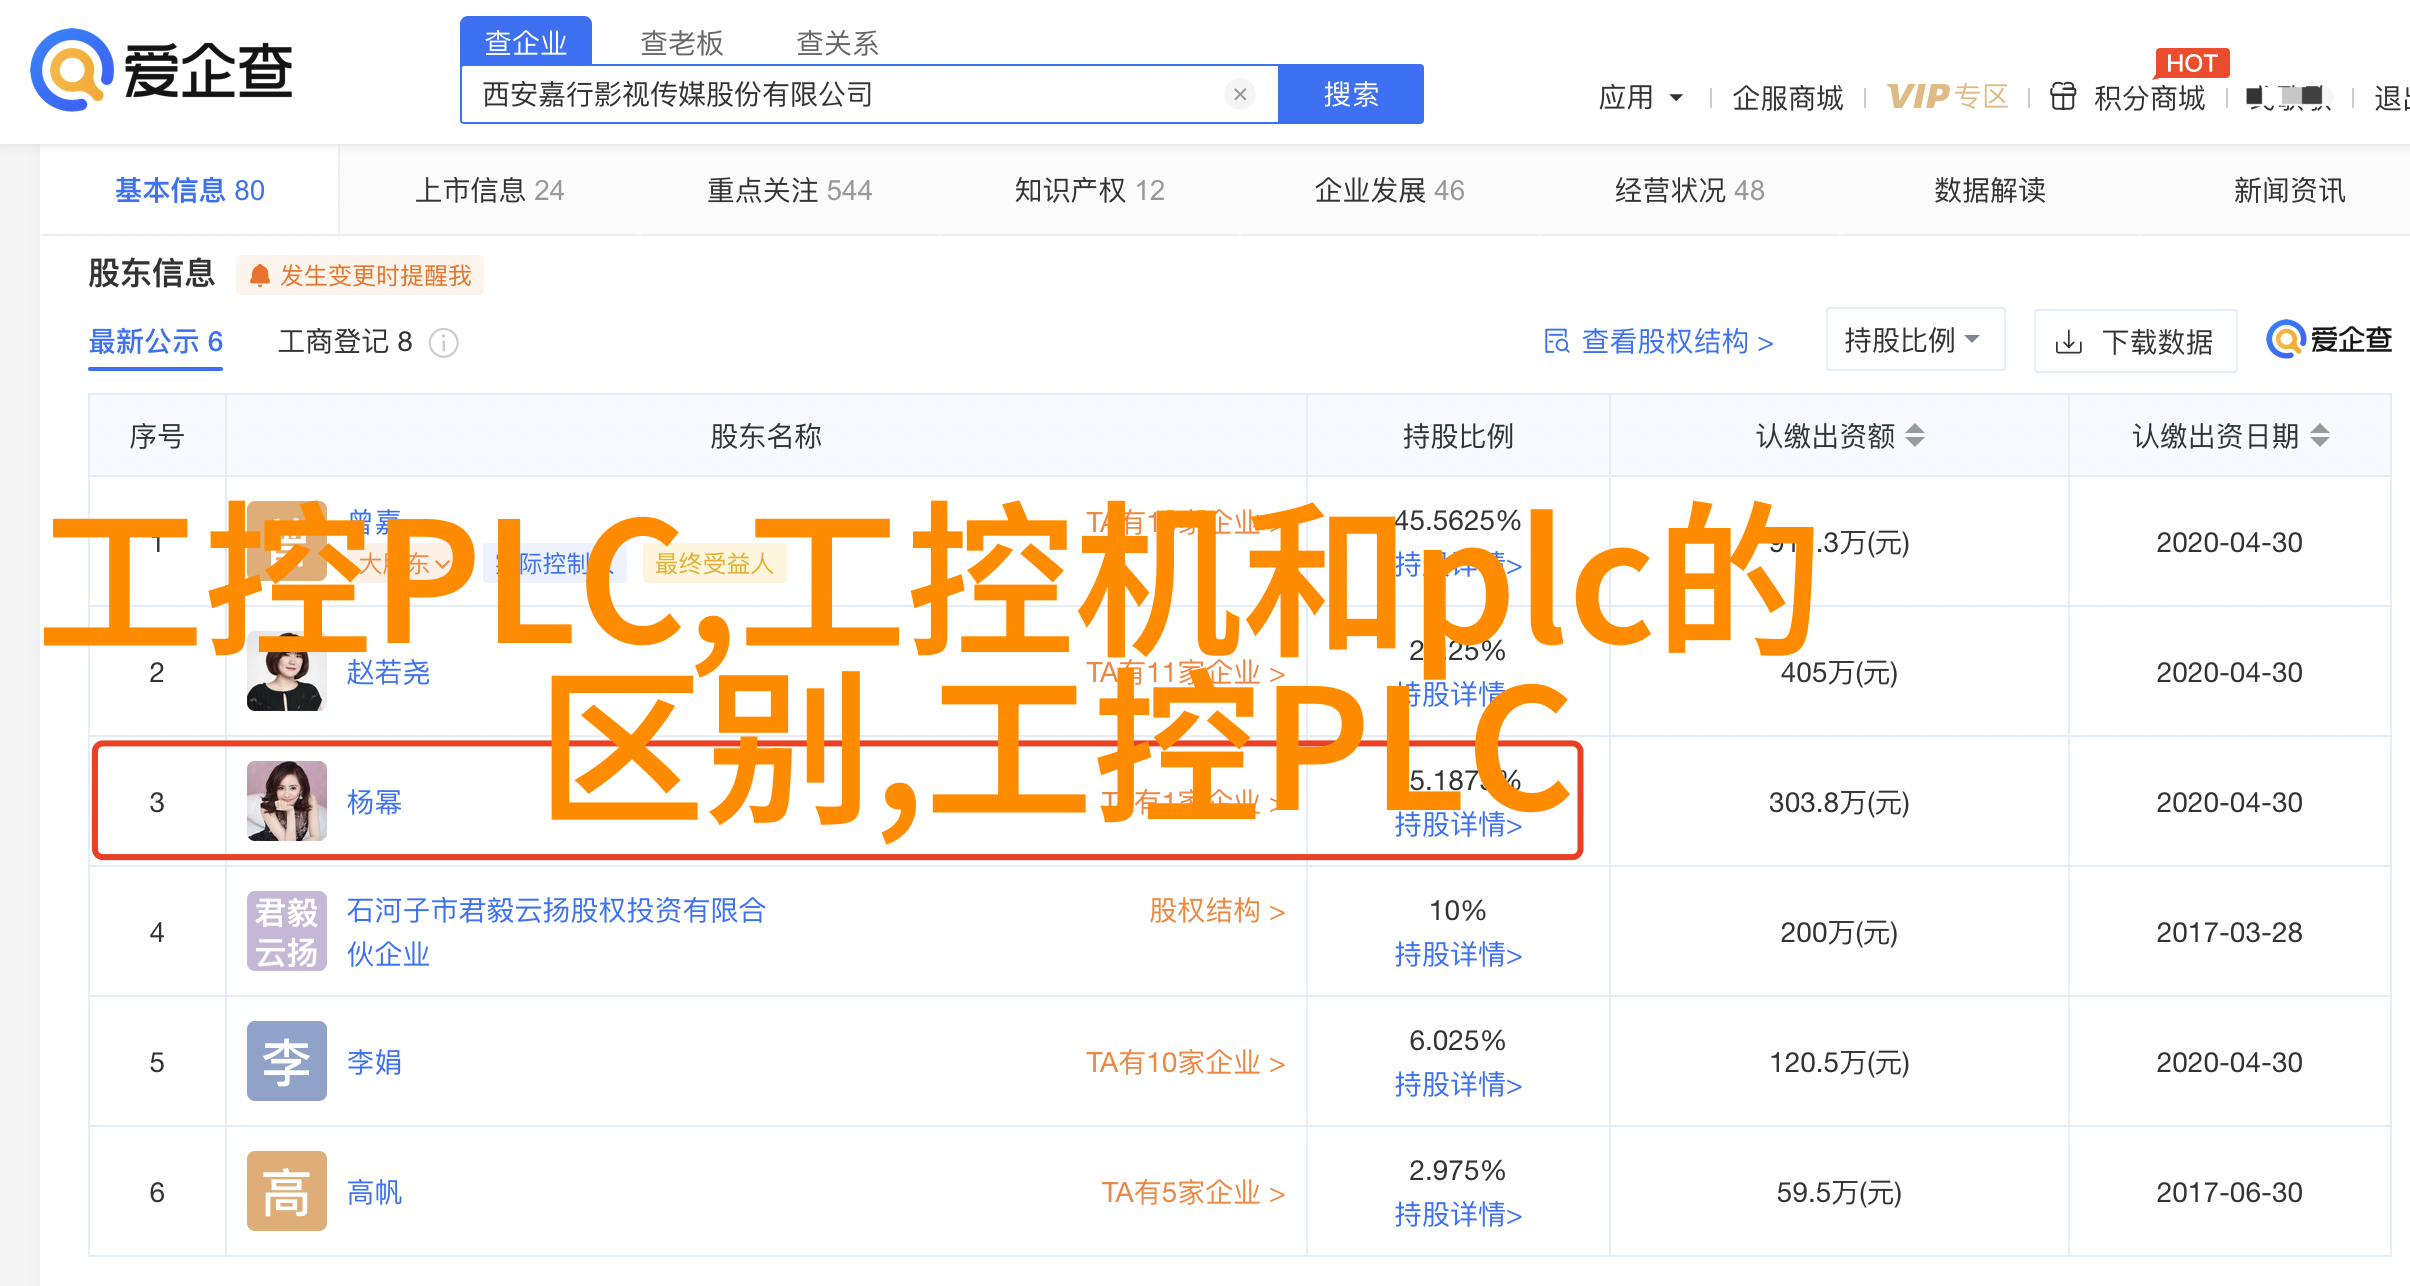
Task: Select the 2017-03-28 date cell
Action: (2229, 932)
